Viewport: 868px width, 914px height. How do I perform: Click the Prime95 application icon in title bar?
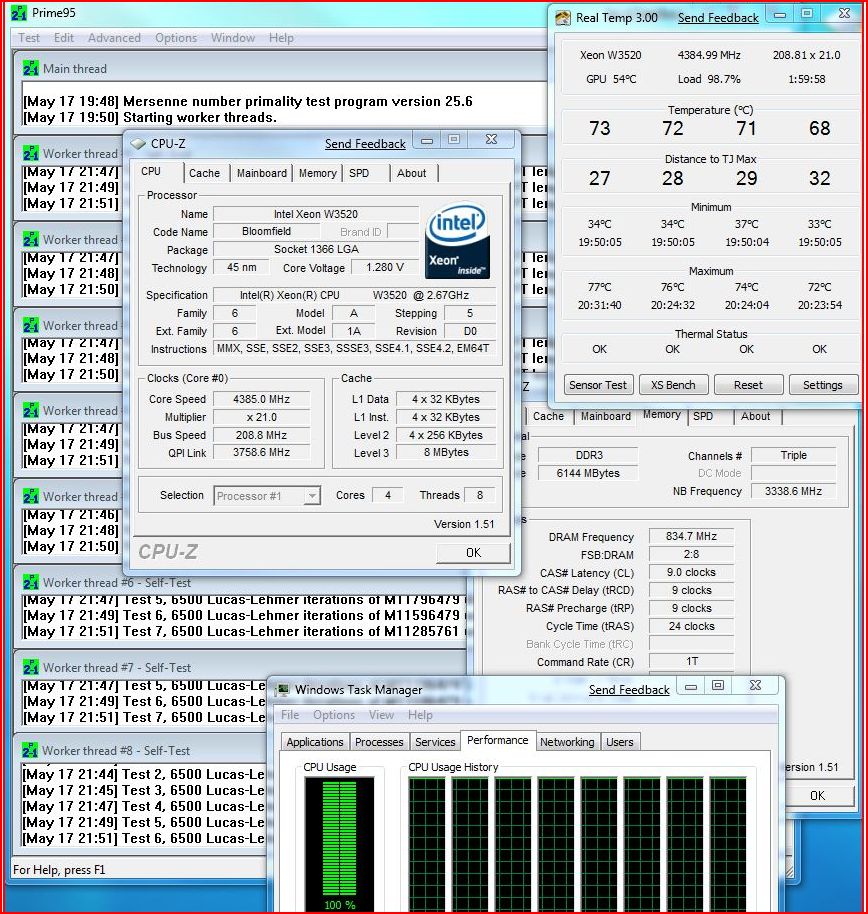pos(19,13)
